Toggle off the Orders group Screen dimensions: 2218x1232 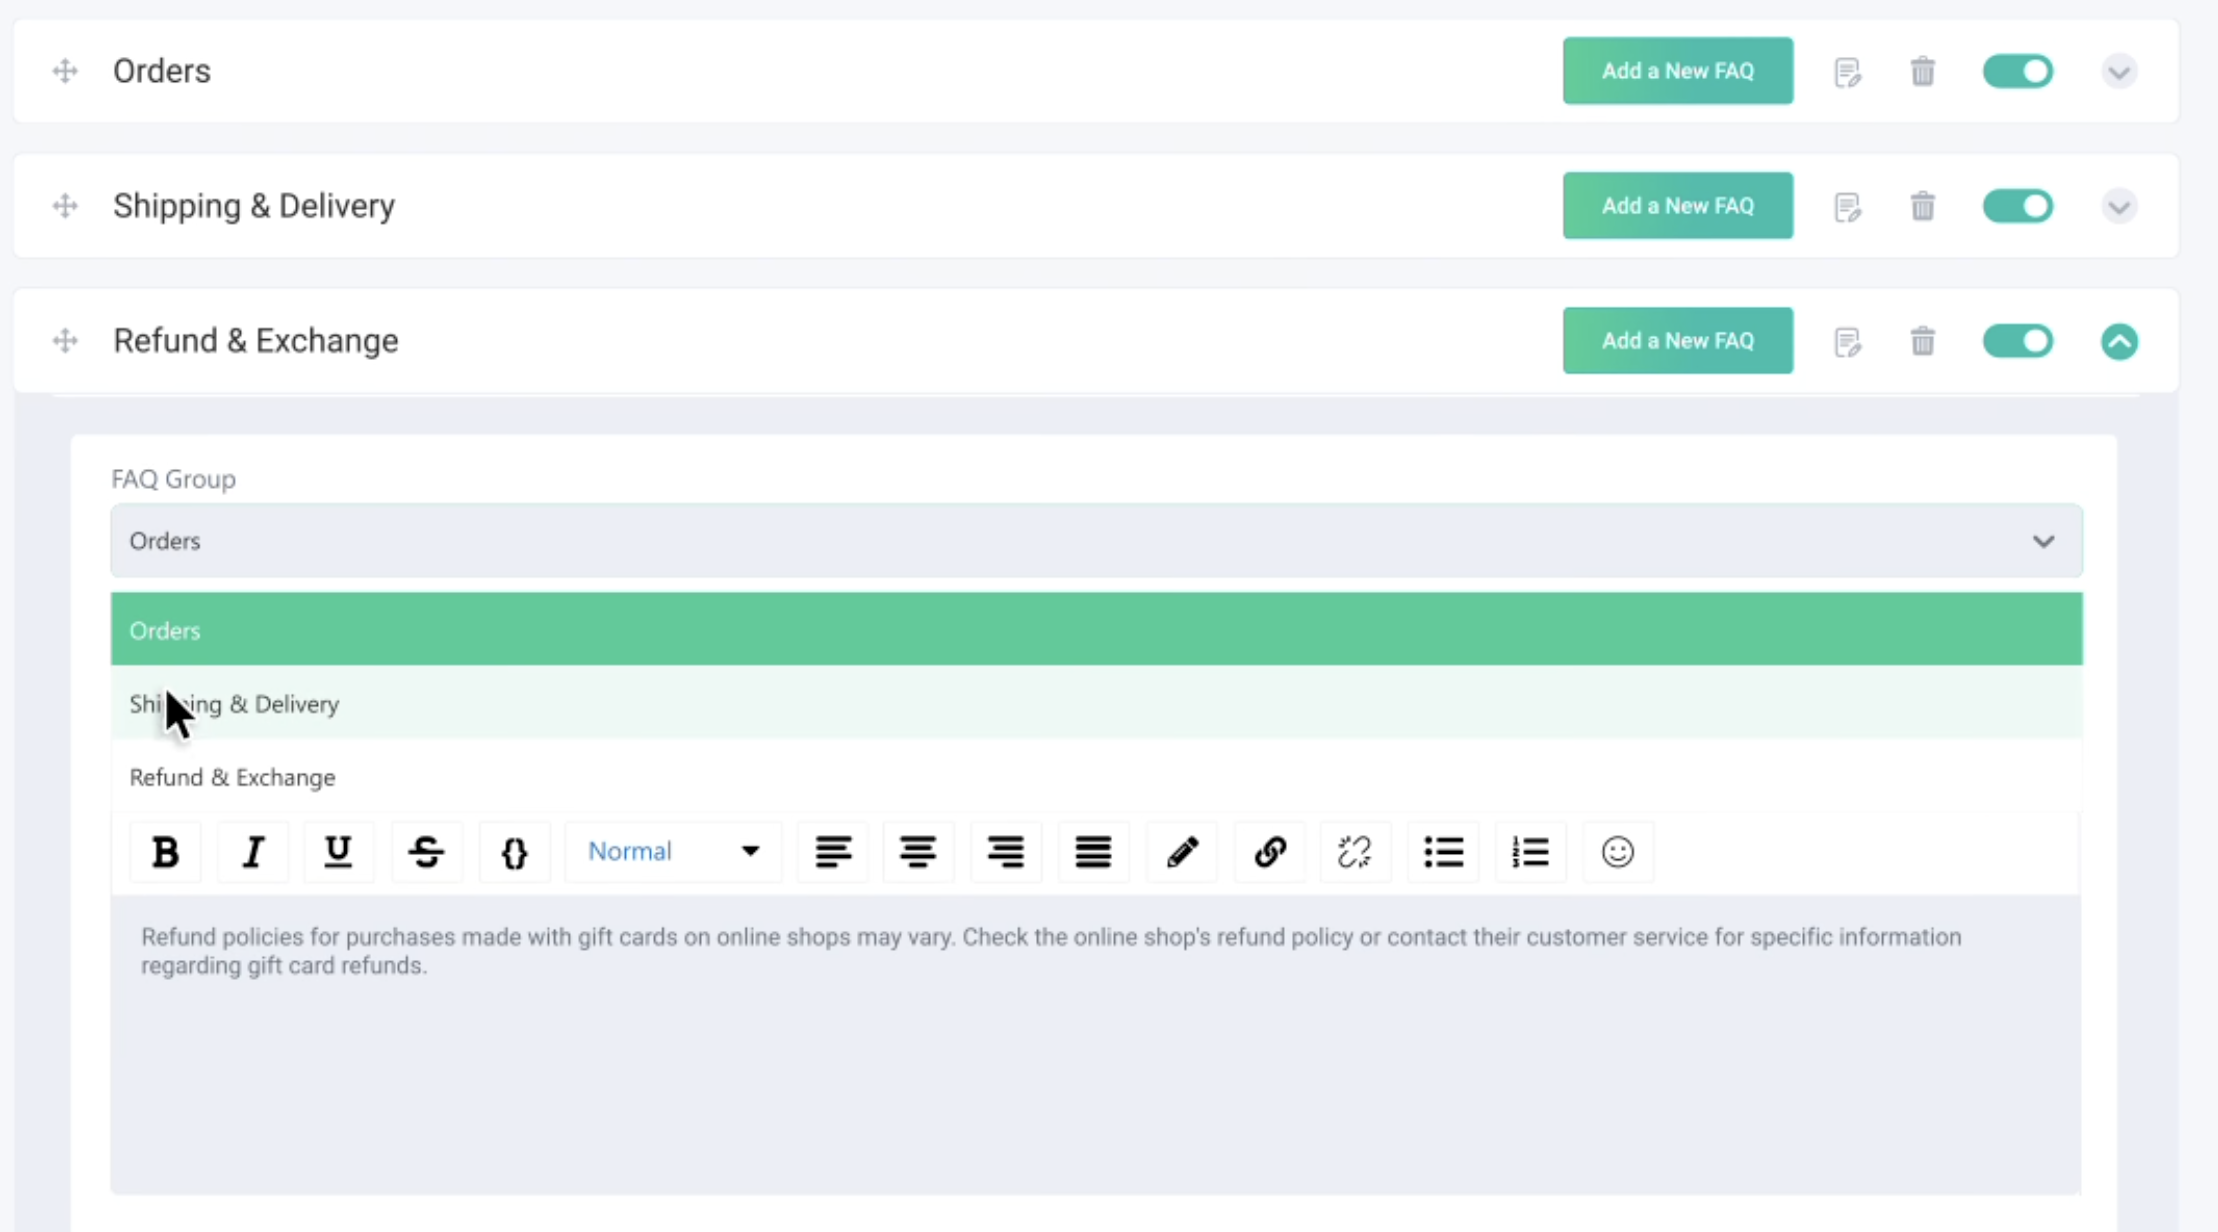[x=2018, y=71]
